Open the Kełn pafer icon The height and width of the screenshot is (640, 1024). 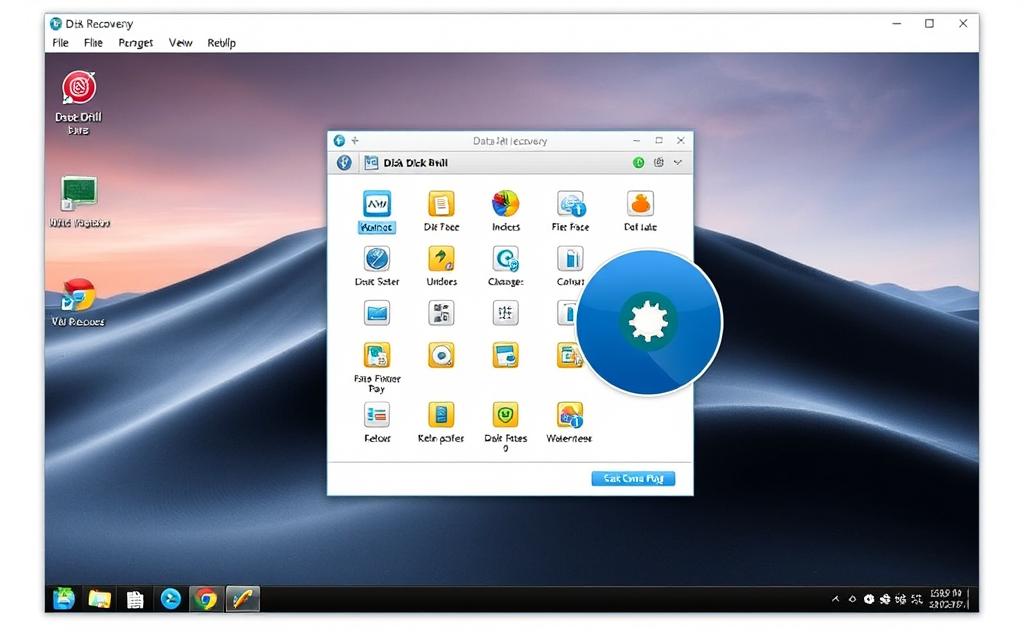441,423
